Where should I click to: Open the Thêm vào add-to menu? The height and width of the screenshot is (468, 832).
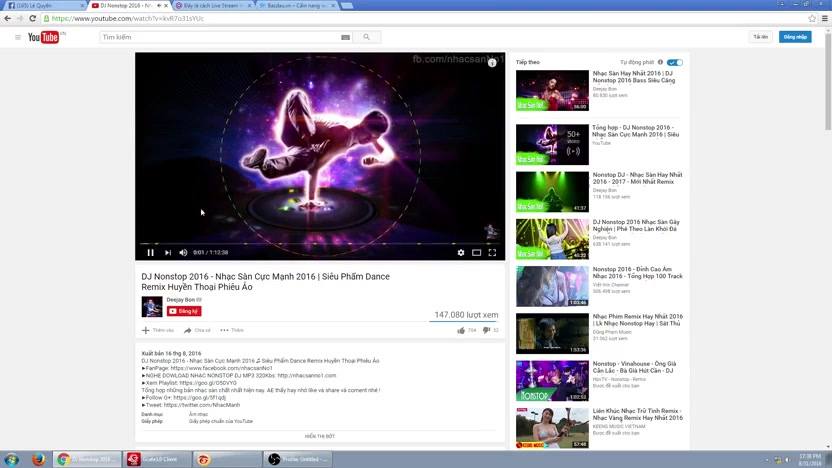click(158, 330)
